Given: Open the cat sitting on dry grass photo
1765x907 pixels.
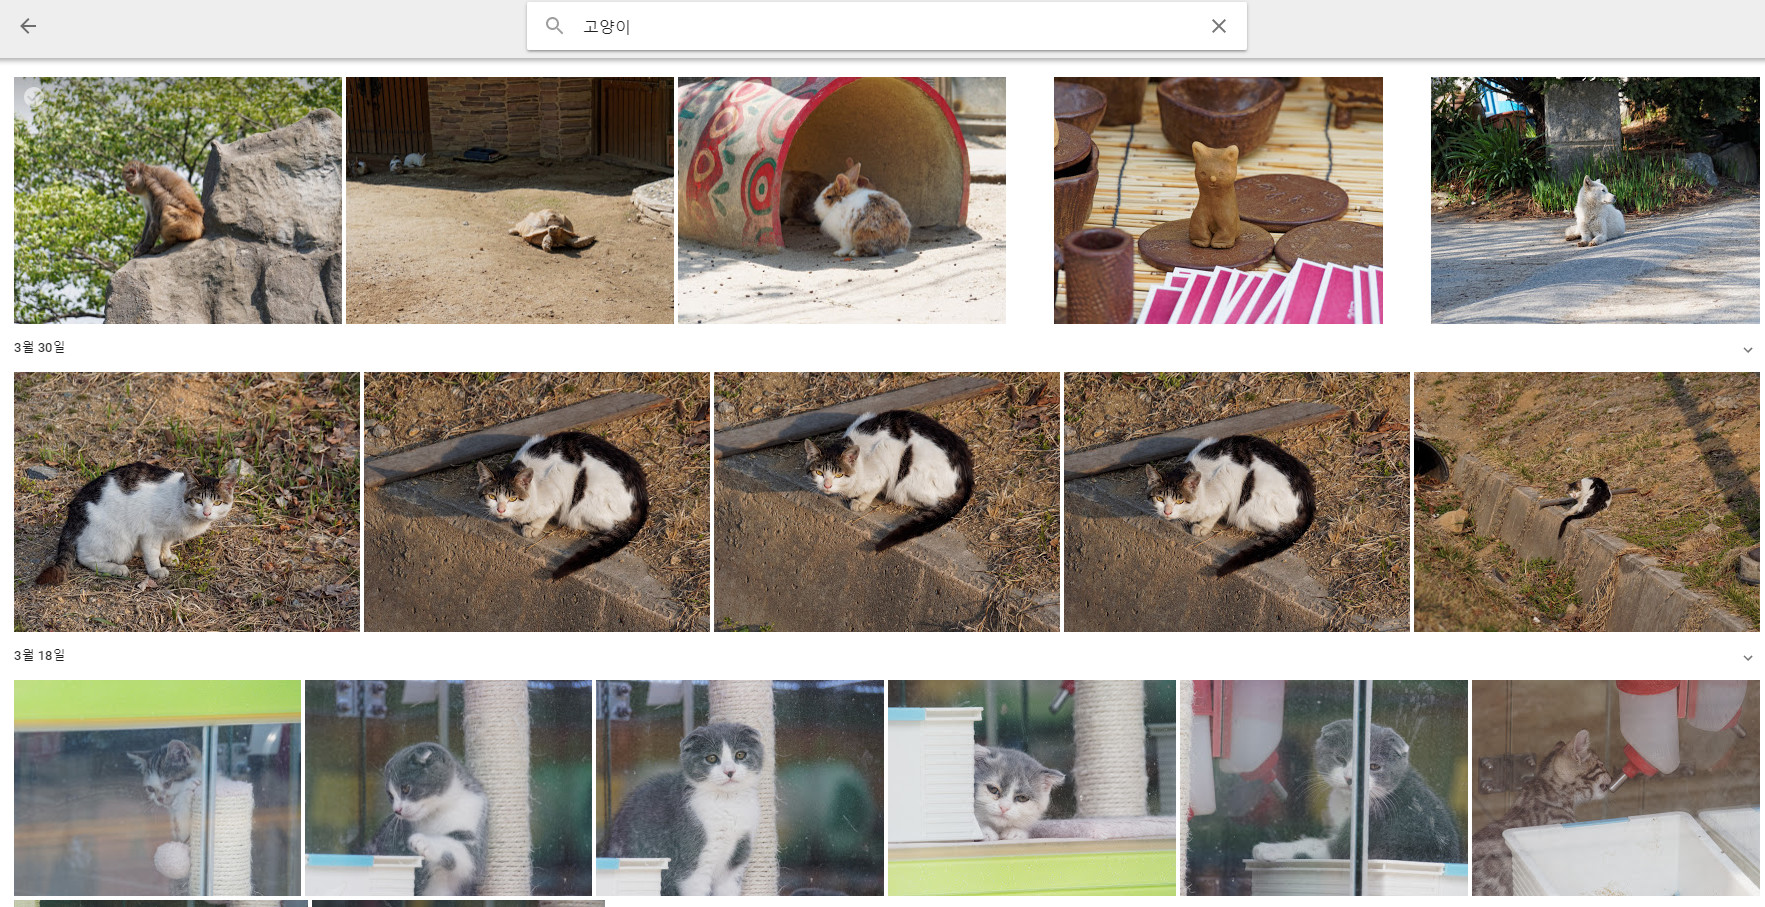Looking at the screenshot, I should [x=187, y=502].
